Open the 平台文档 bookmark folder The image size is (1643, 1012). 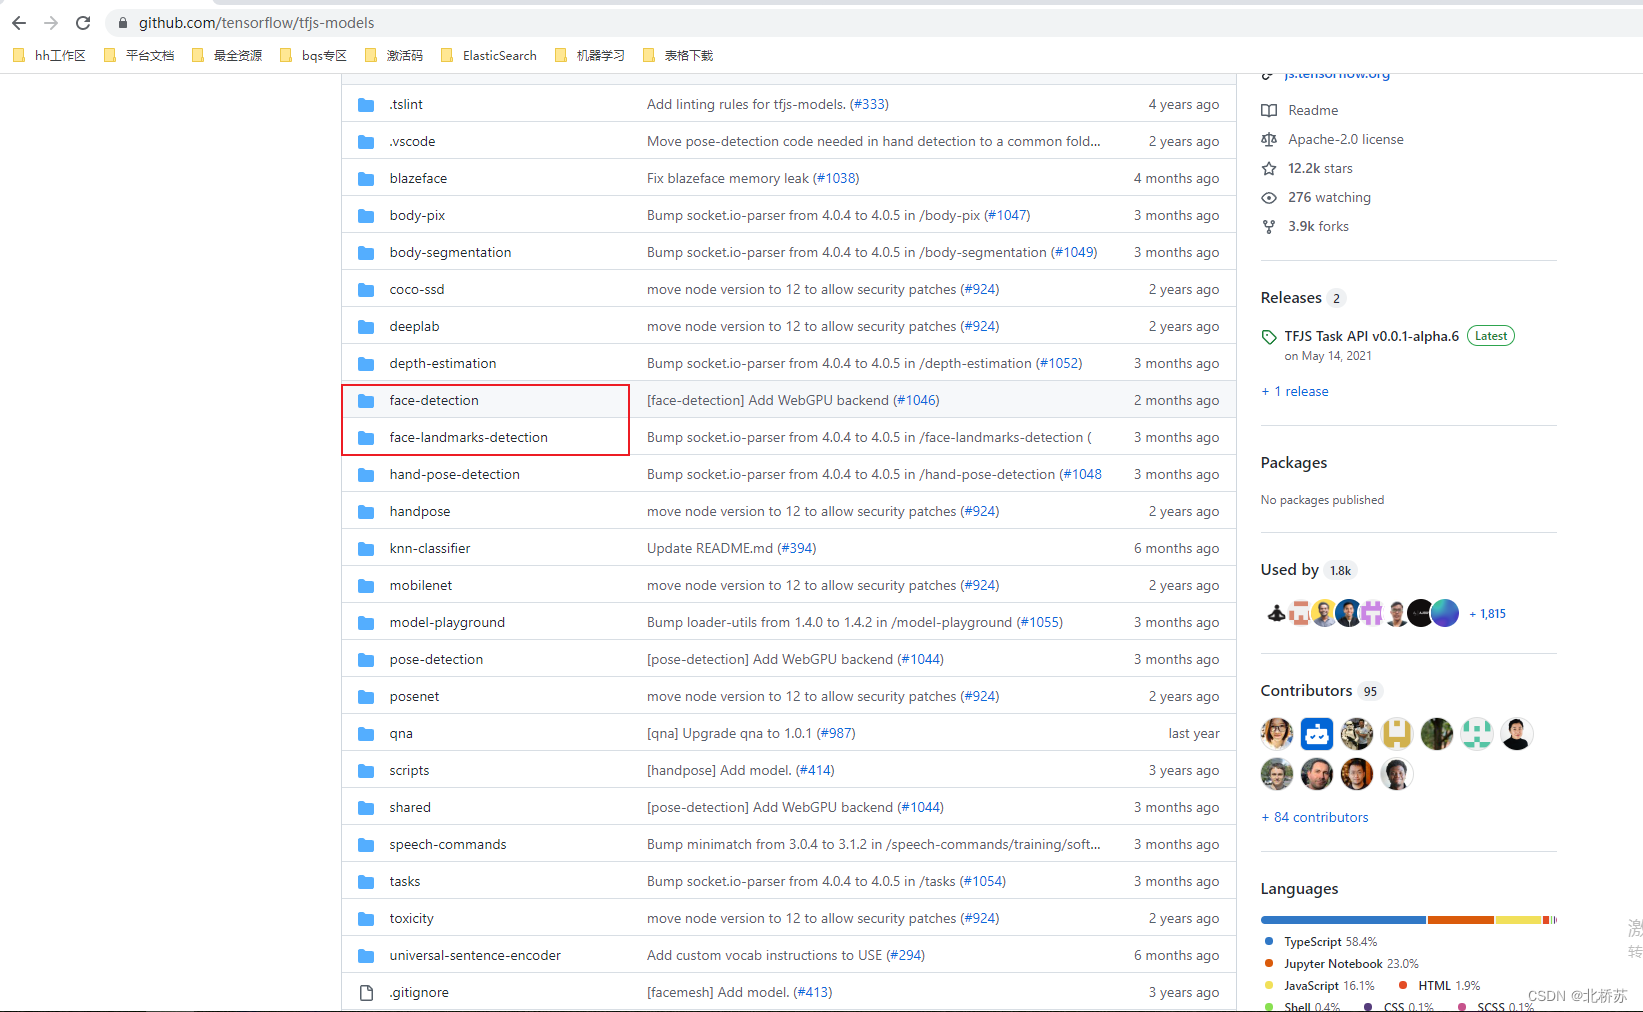point(139,55)
